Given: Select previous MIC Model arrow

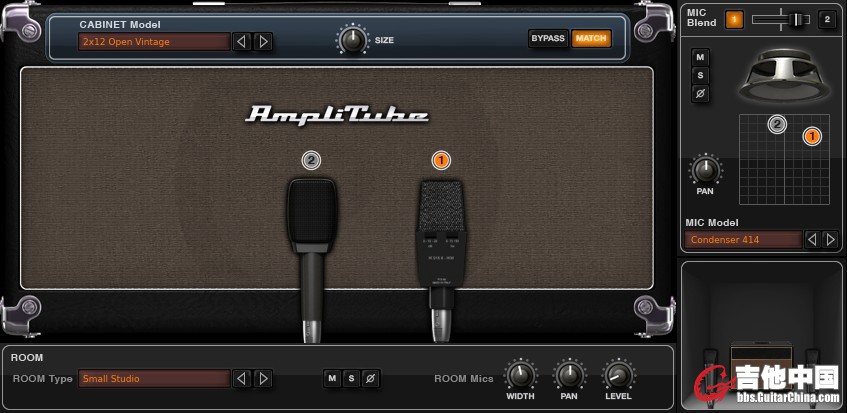Looking at the screenshot, I should point(811,240).
